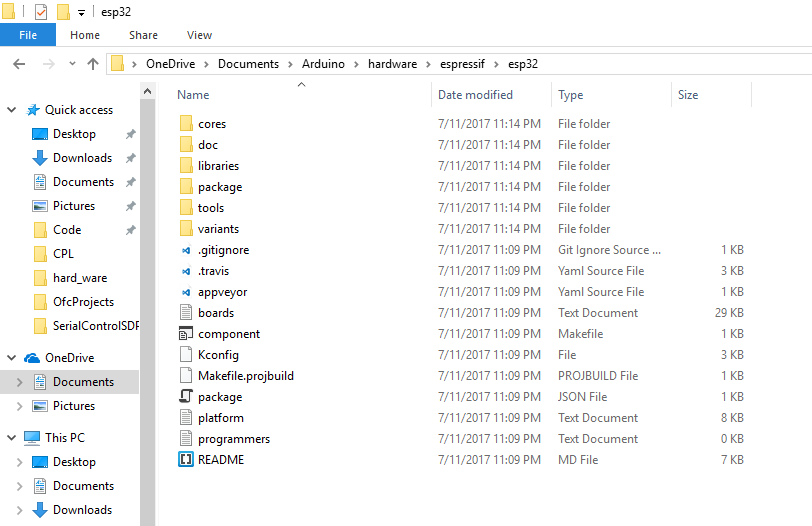This screenshot has width=812, height=526.
Task: Select the component Makefile icon
Action: coord(186,334)
